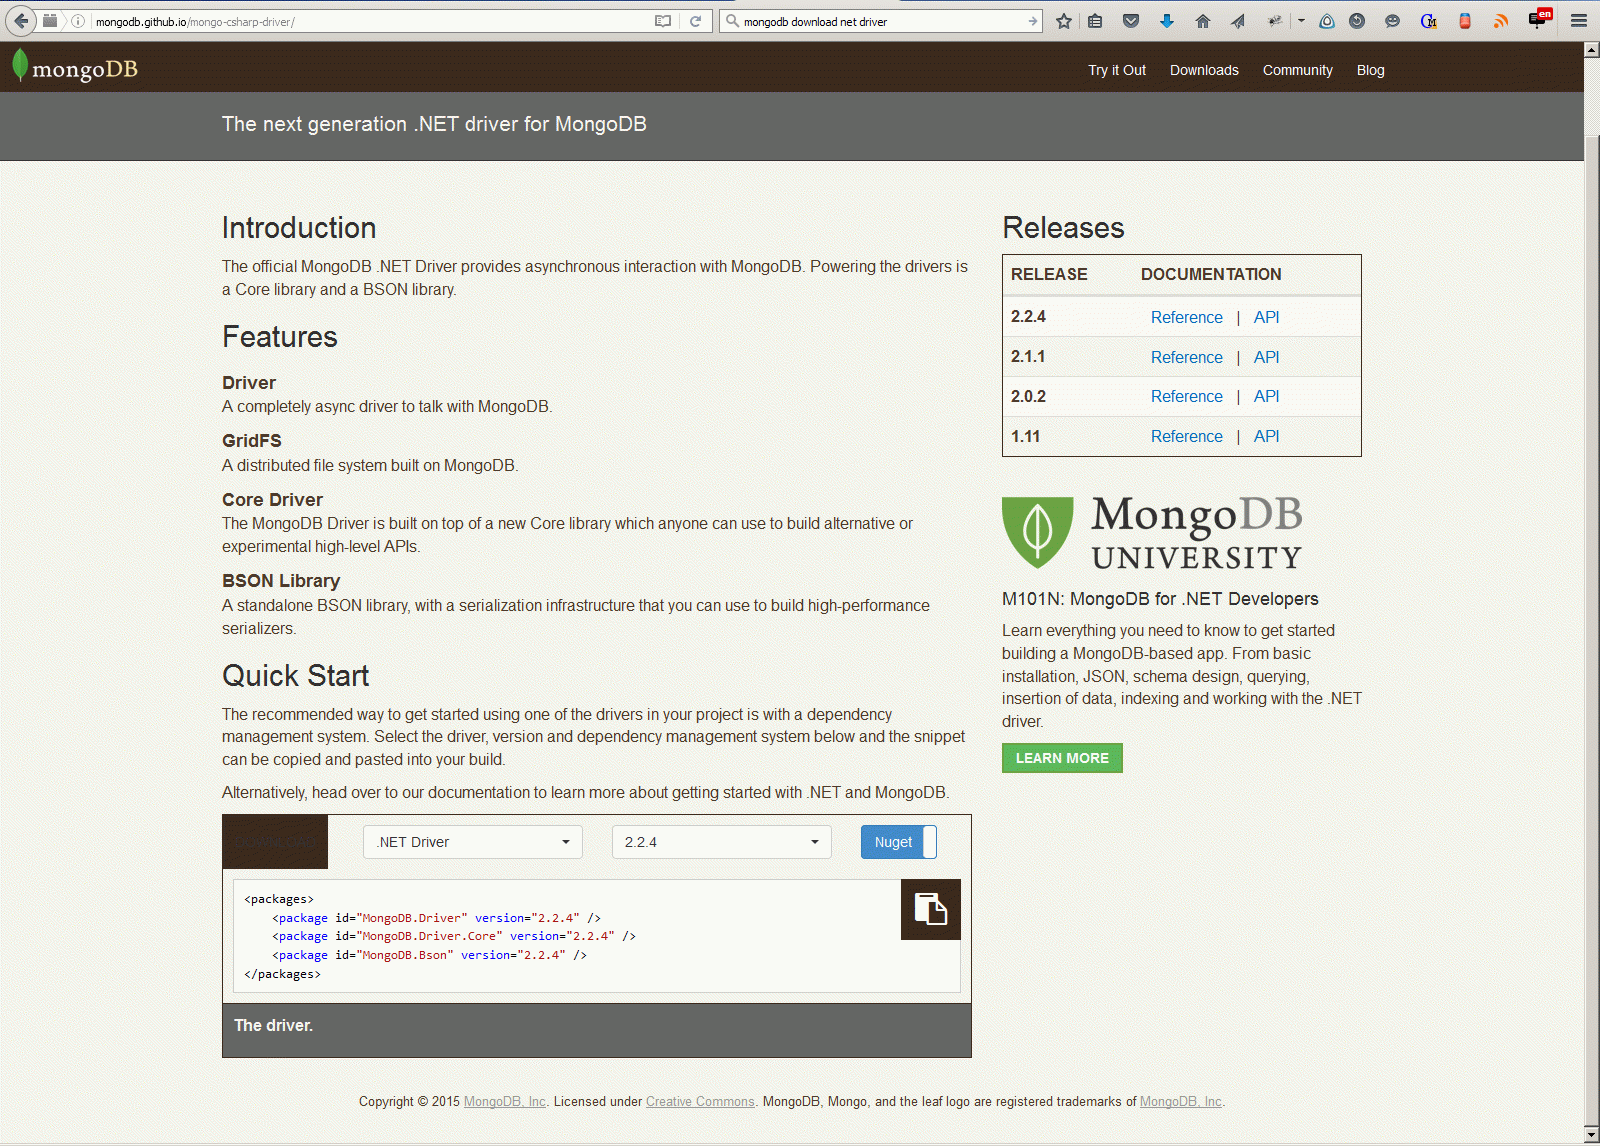
Task: Save page to Pocket
Action: (1131, 21)
